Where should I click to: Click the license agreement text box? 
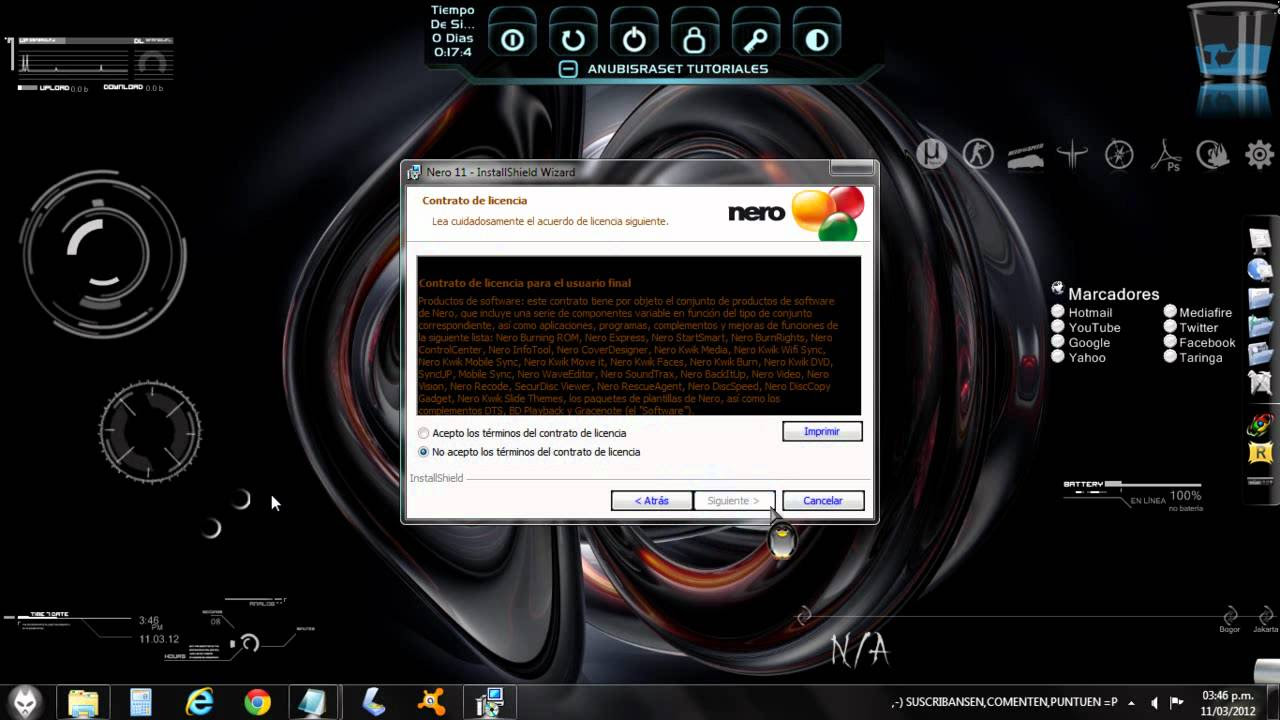coord(639,336)
